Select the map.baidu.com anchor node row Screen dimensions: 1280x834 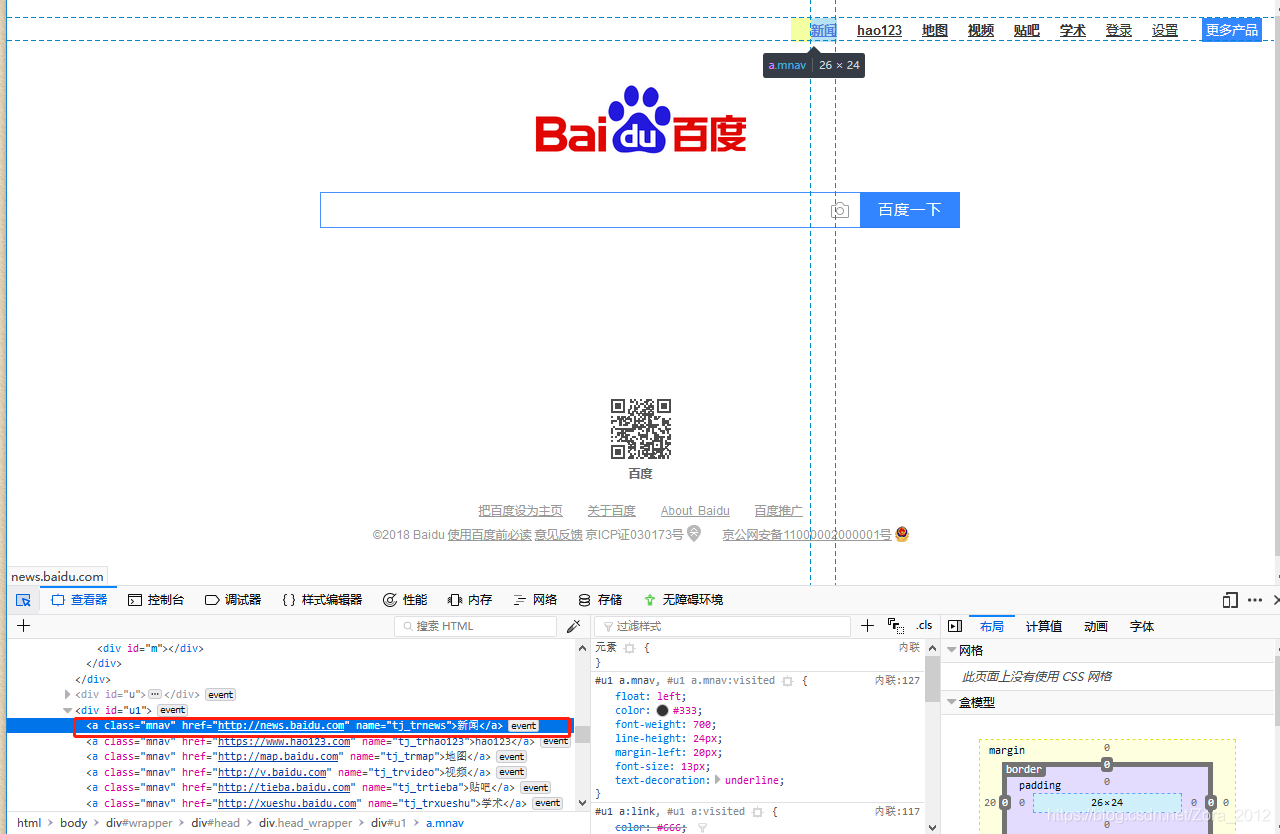(x=290, y=757)
